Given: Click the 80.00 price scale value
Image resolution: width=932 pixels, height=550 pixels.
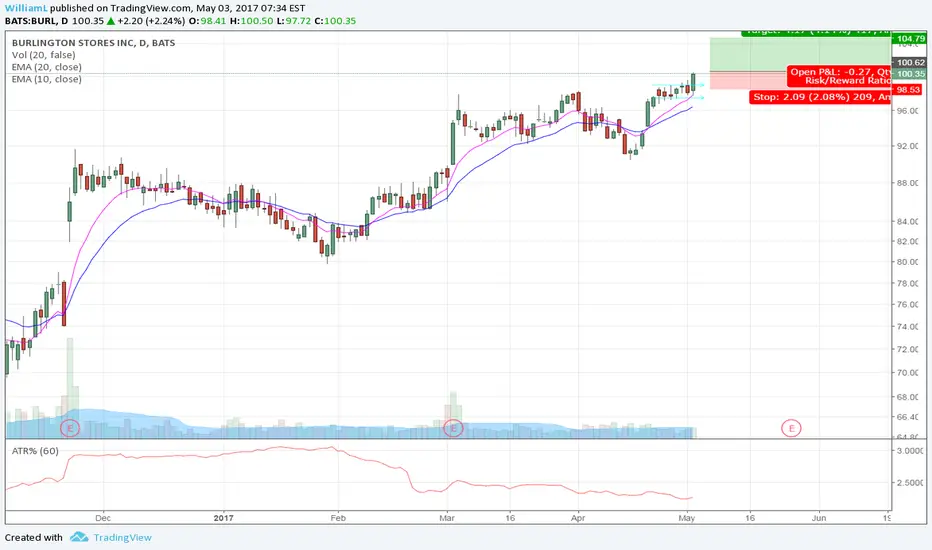Looking at the screenshot, I should [x=908, y=262].
